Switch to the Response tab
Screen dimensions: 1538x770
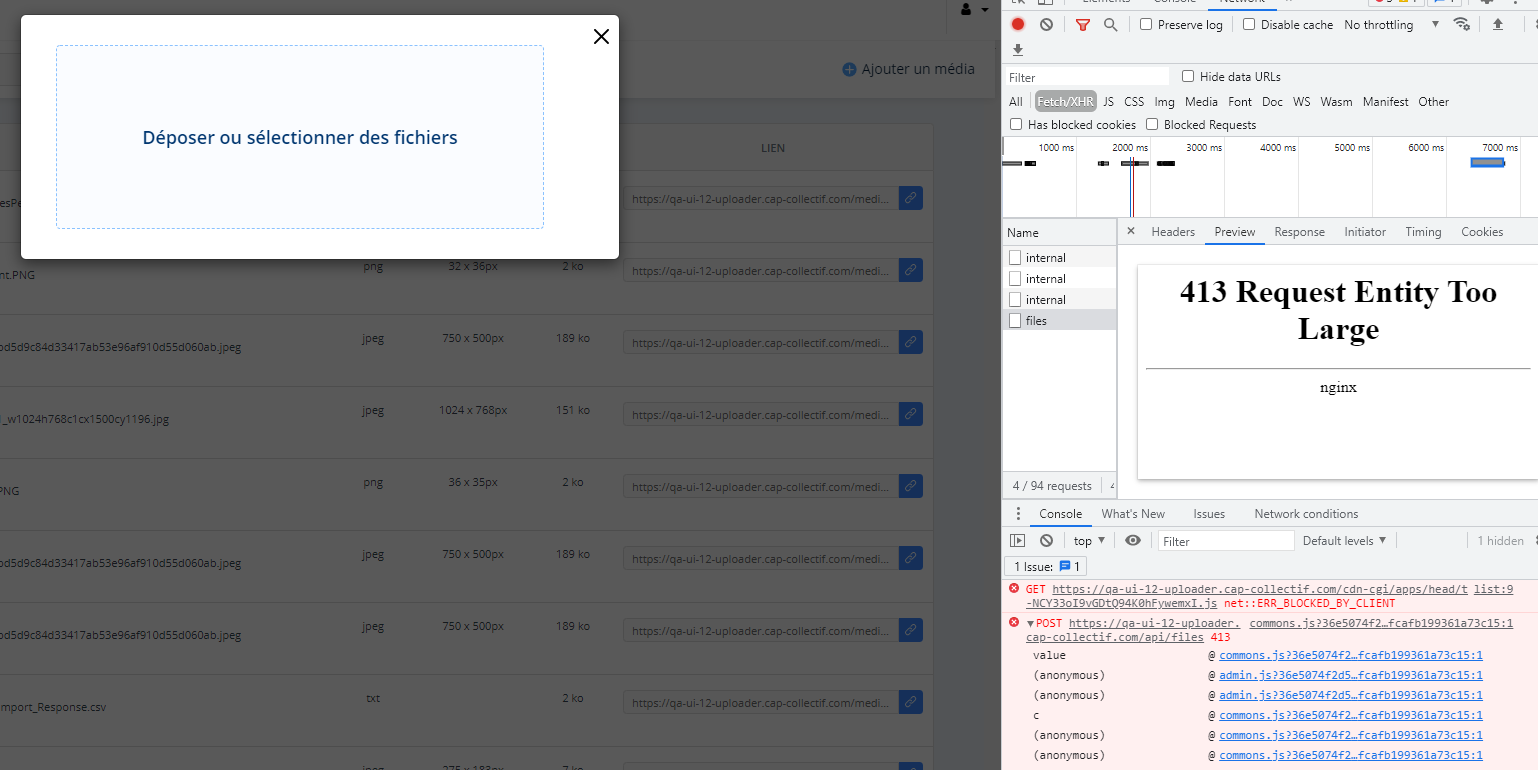[1298, 231]
